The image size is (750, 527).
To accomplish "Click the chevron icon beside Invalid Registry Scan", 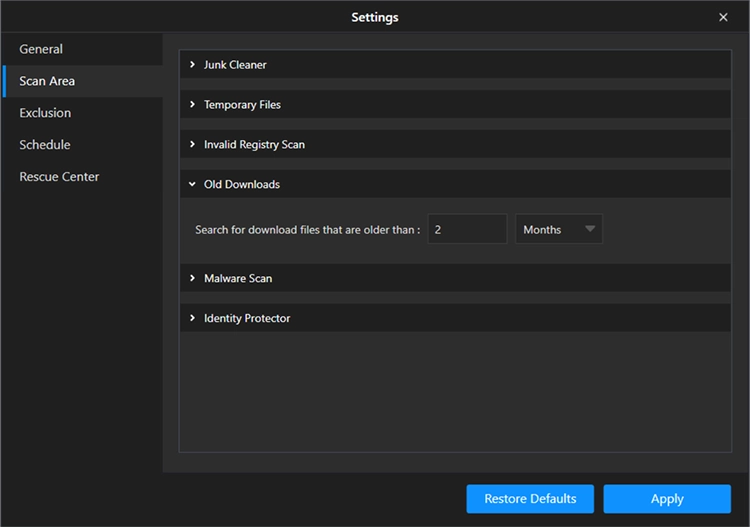I will (x=192, y=145).
